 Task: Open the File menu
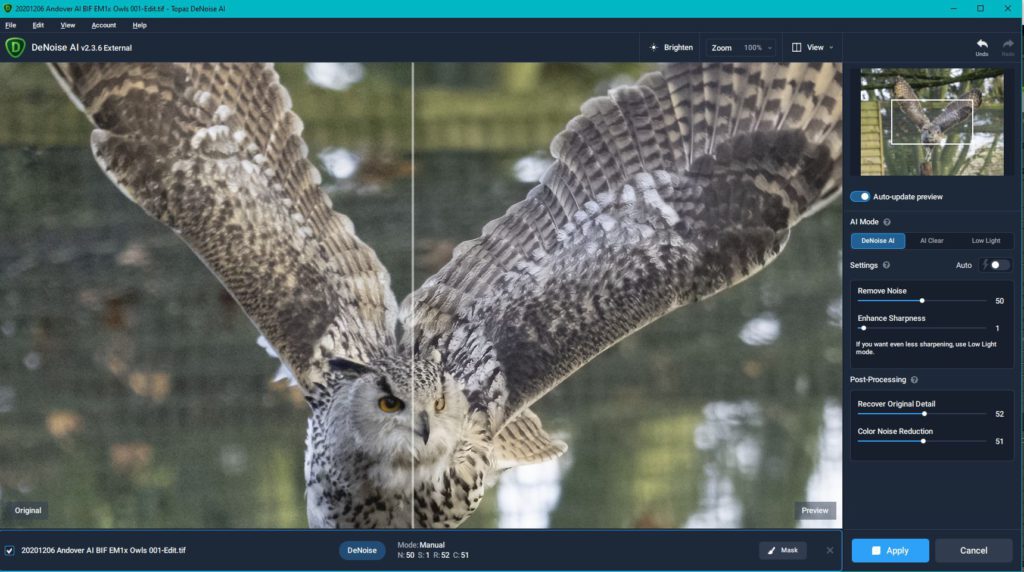tap(10, 25)
